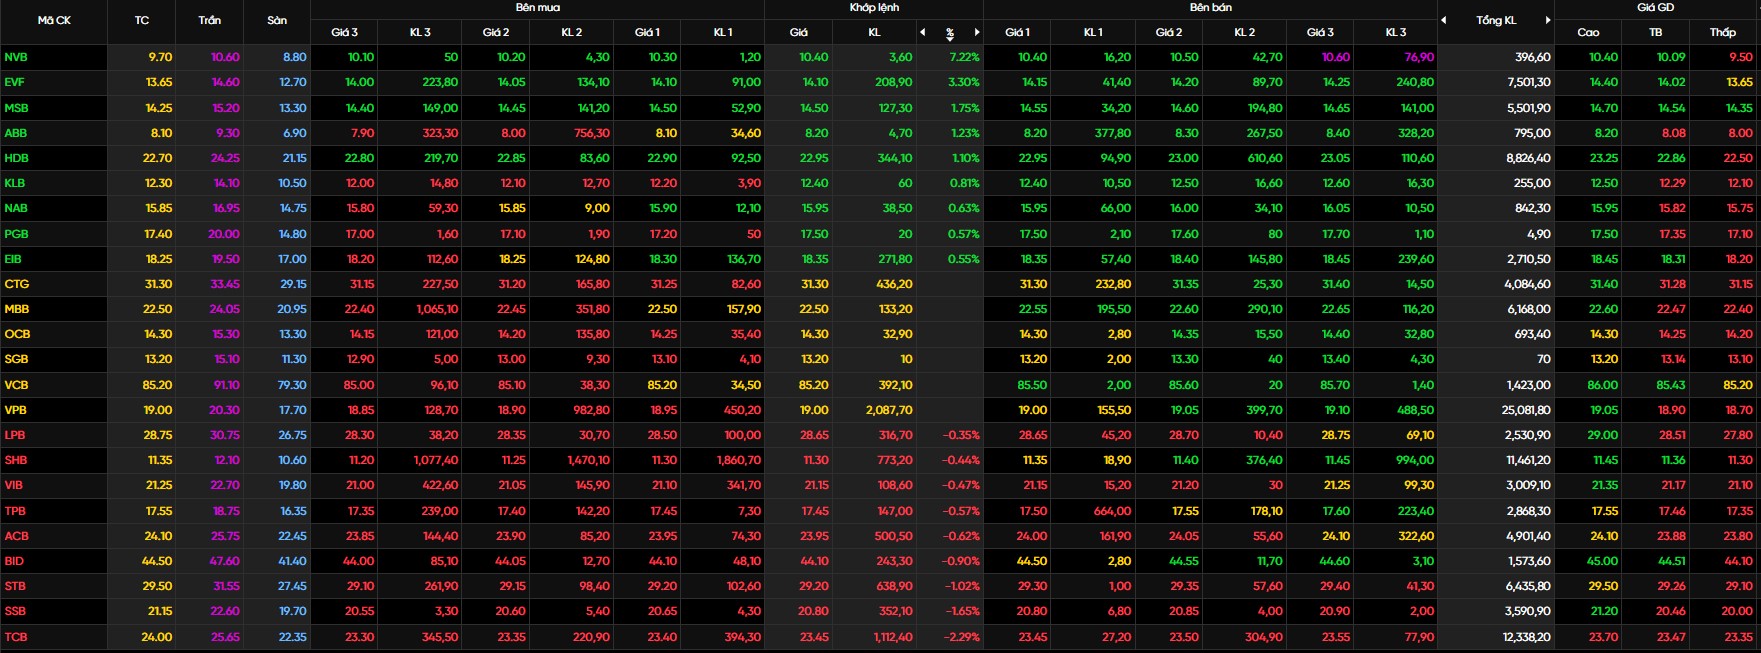The image size is (1761, 653).
Task: Open the EIB stock symbol
Action: (13, 259)
